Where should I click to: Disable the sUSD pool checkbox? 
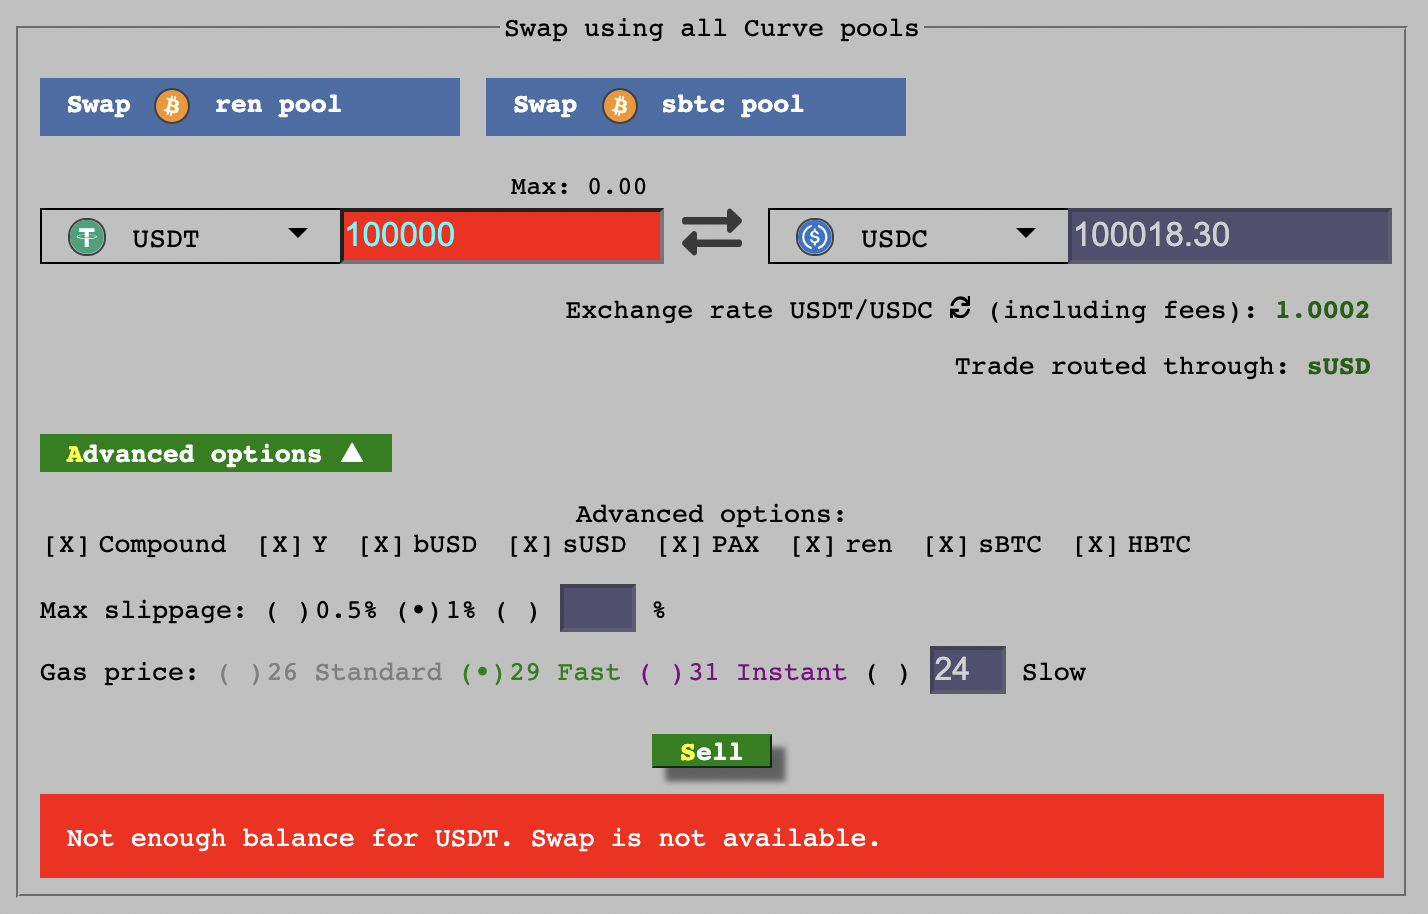coord(530,545)
